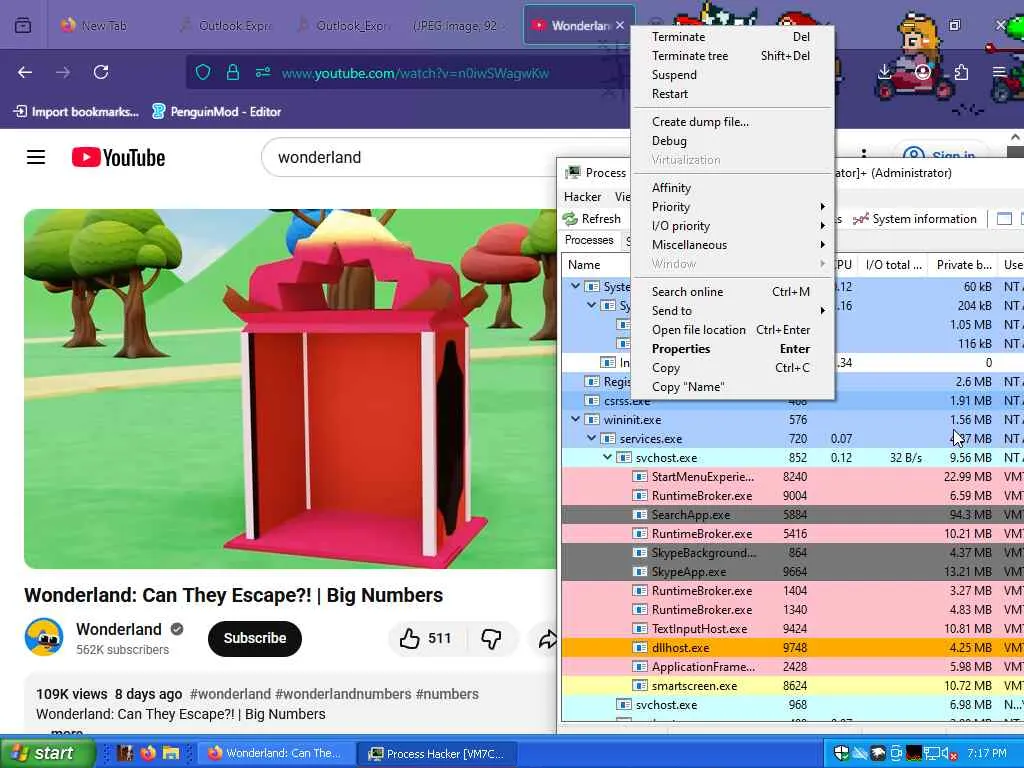Subscribe to the Wonderland channel
This screenshot has height=768, width=1024.
255,638
